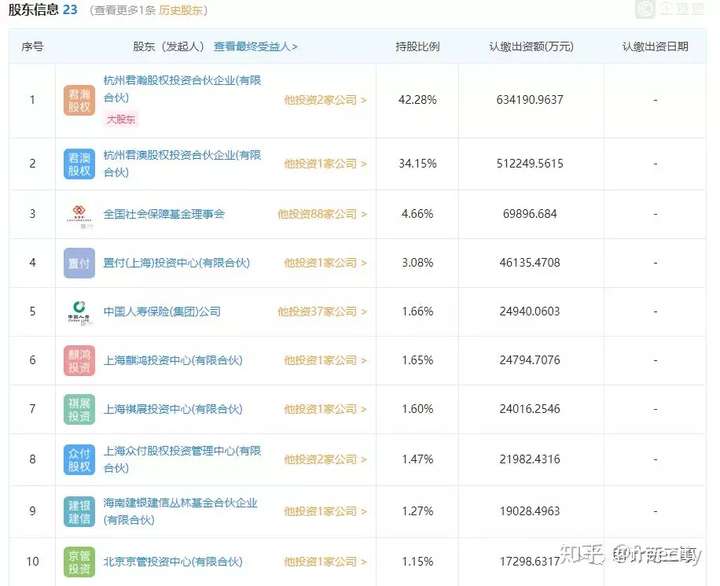Click 君澳股权 blue logo icon
This screenshot has width=720, height=586.
tap(79, 164)
